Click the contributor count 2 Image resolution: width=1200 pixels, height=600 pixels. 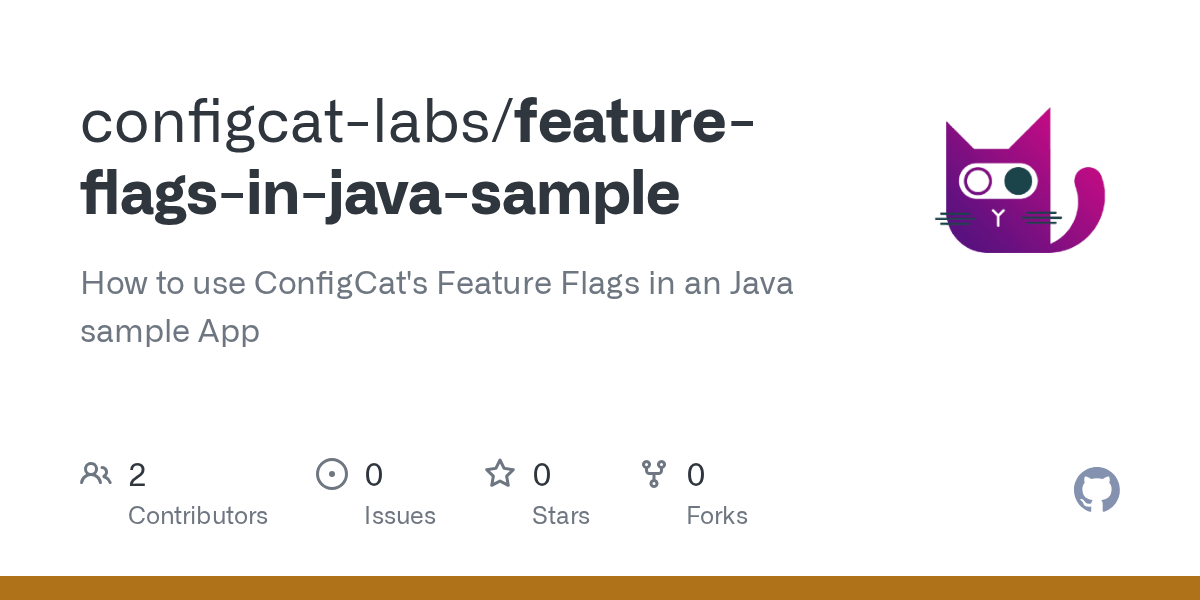tap(137, 475)
